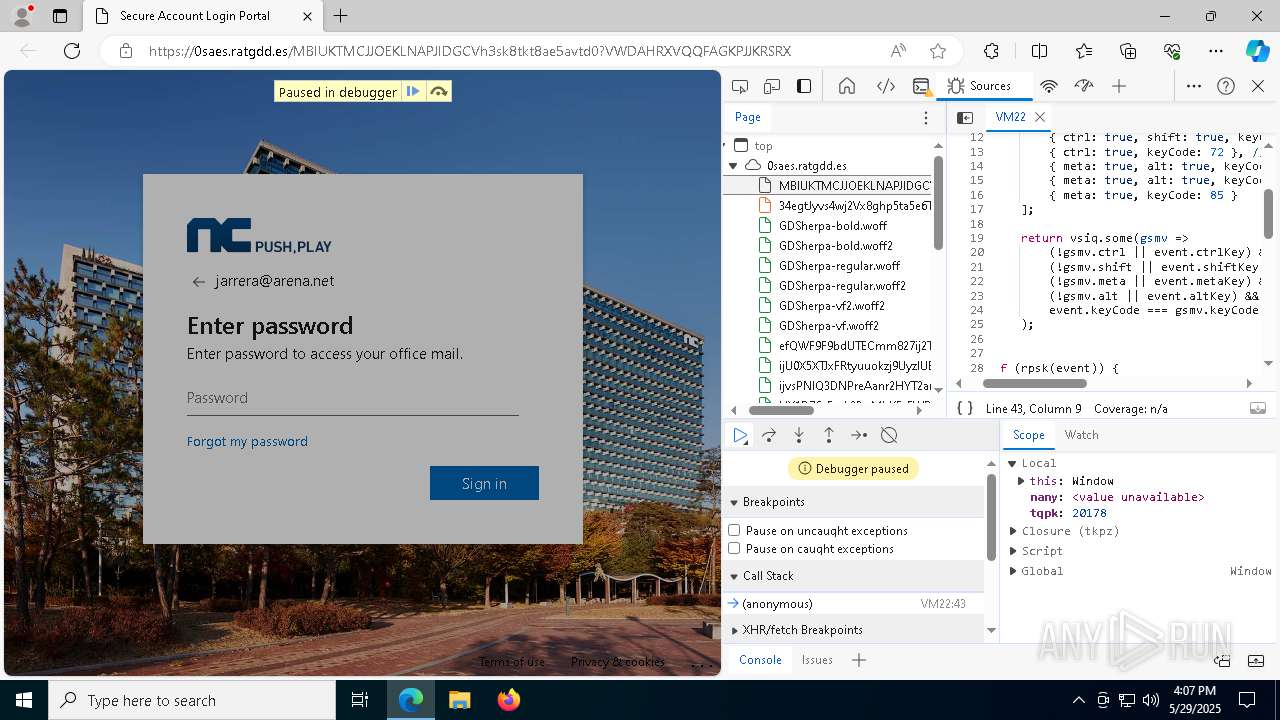This screenshot has height=720, width=1280.
Task: Step over next function call
Action: (769, 435)
